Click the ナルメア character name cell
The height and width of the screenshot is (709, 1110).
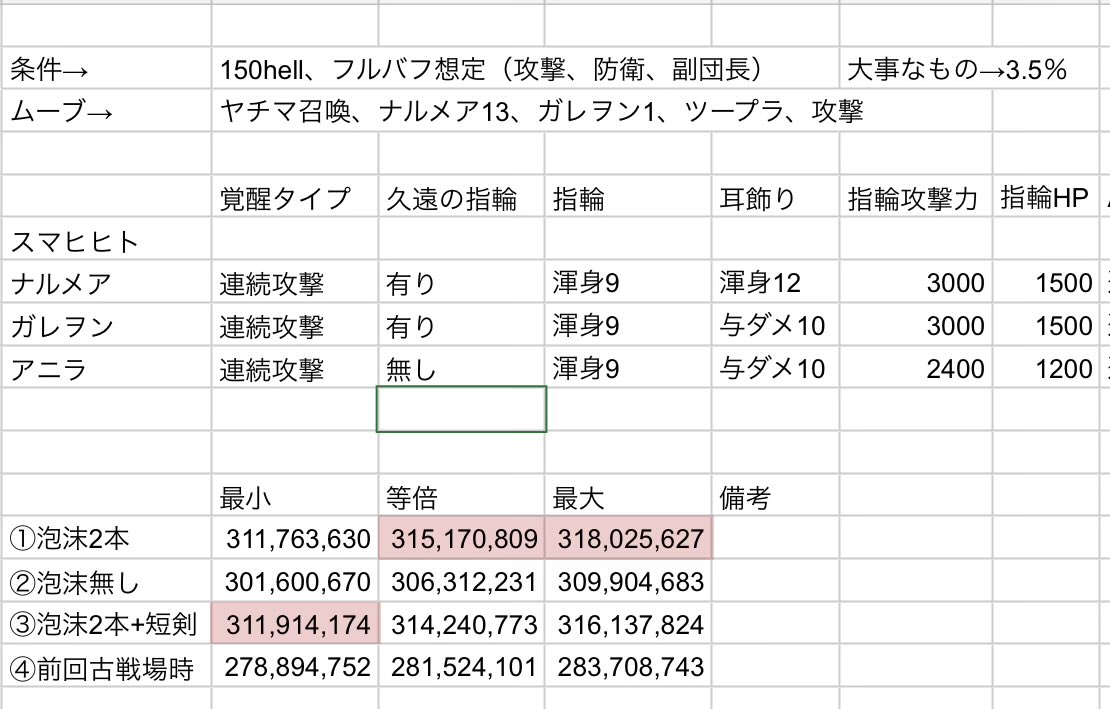[60, 284]
